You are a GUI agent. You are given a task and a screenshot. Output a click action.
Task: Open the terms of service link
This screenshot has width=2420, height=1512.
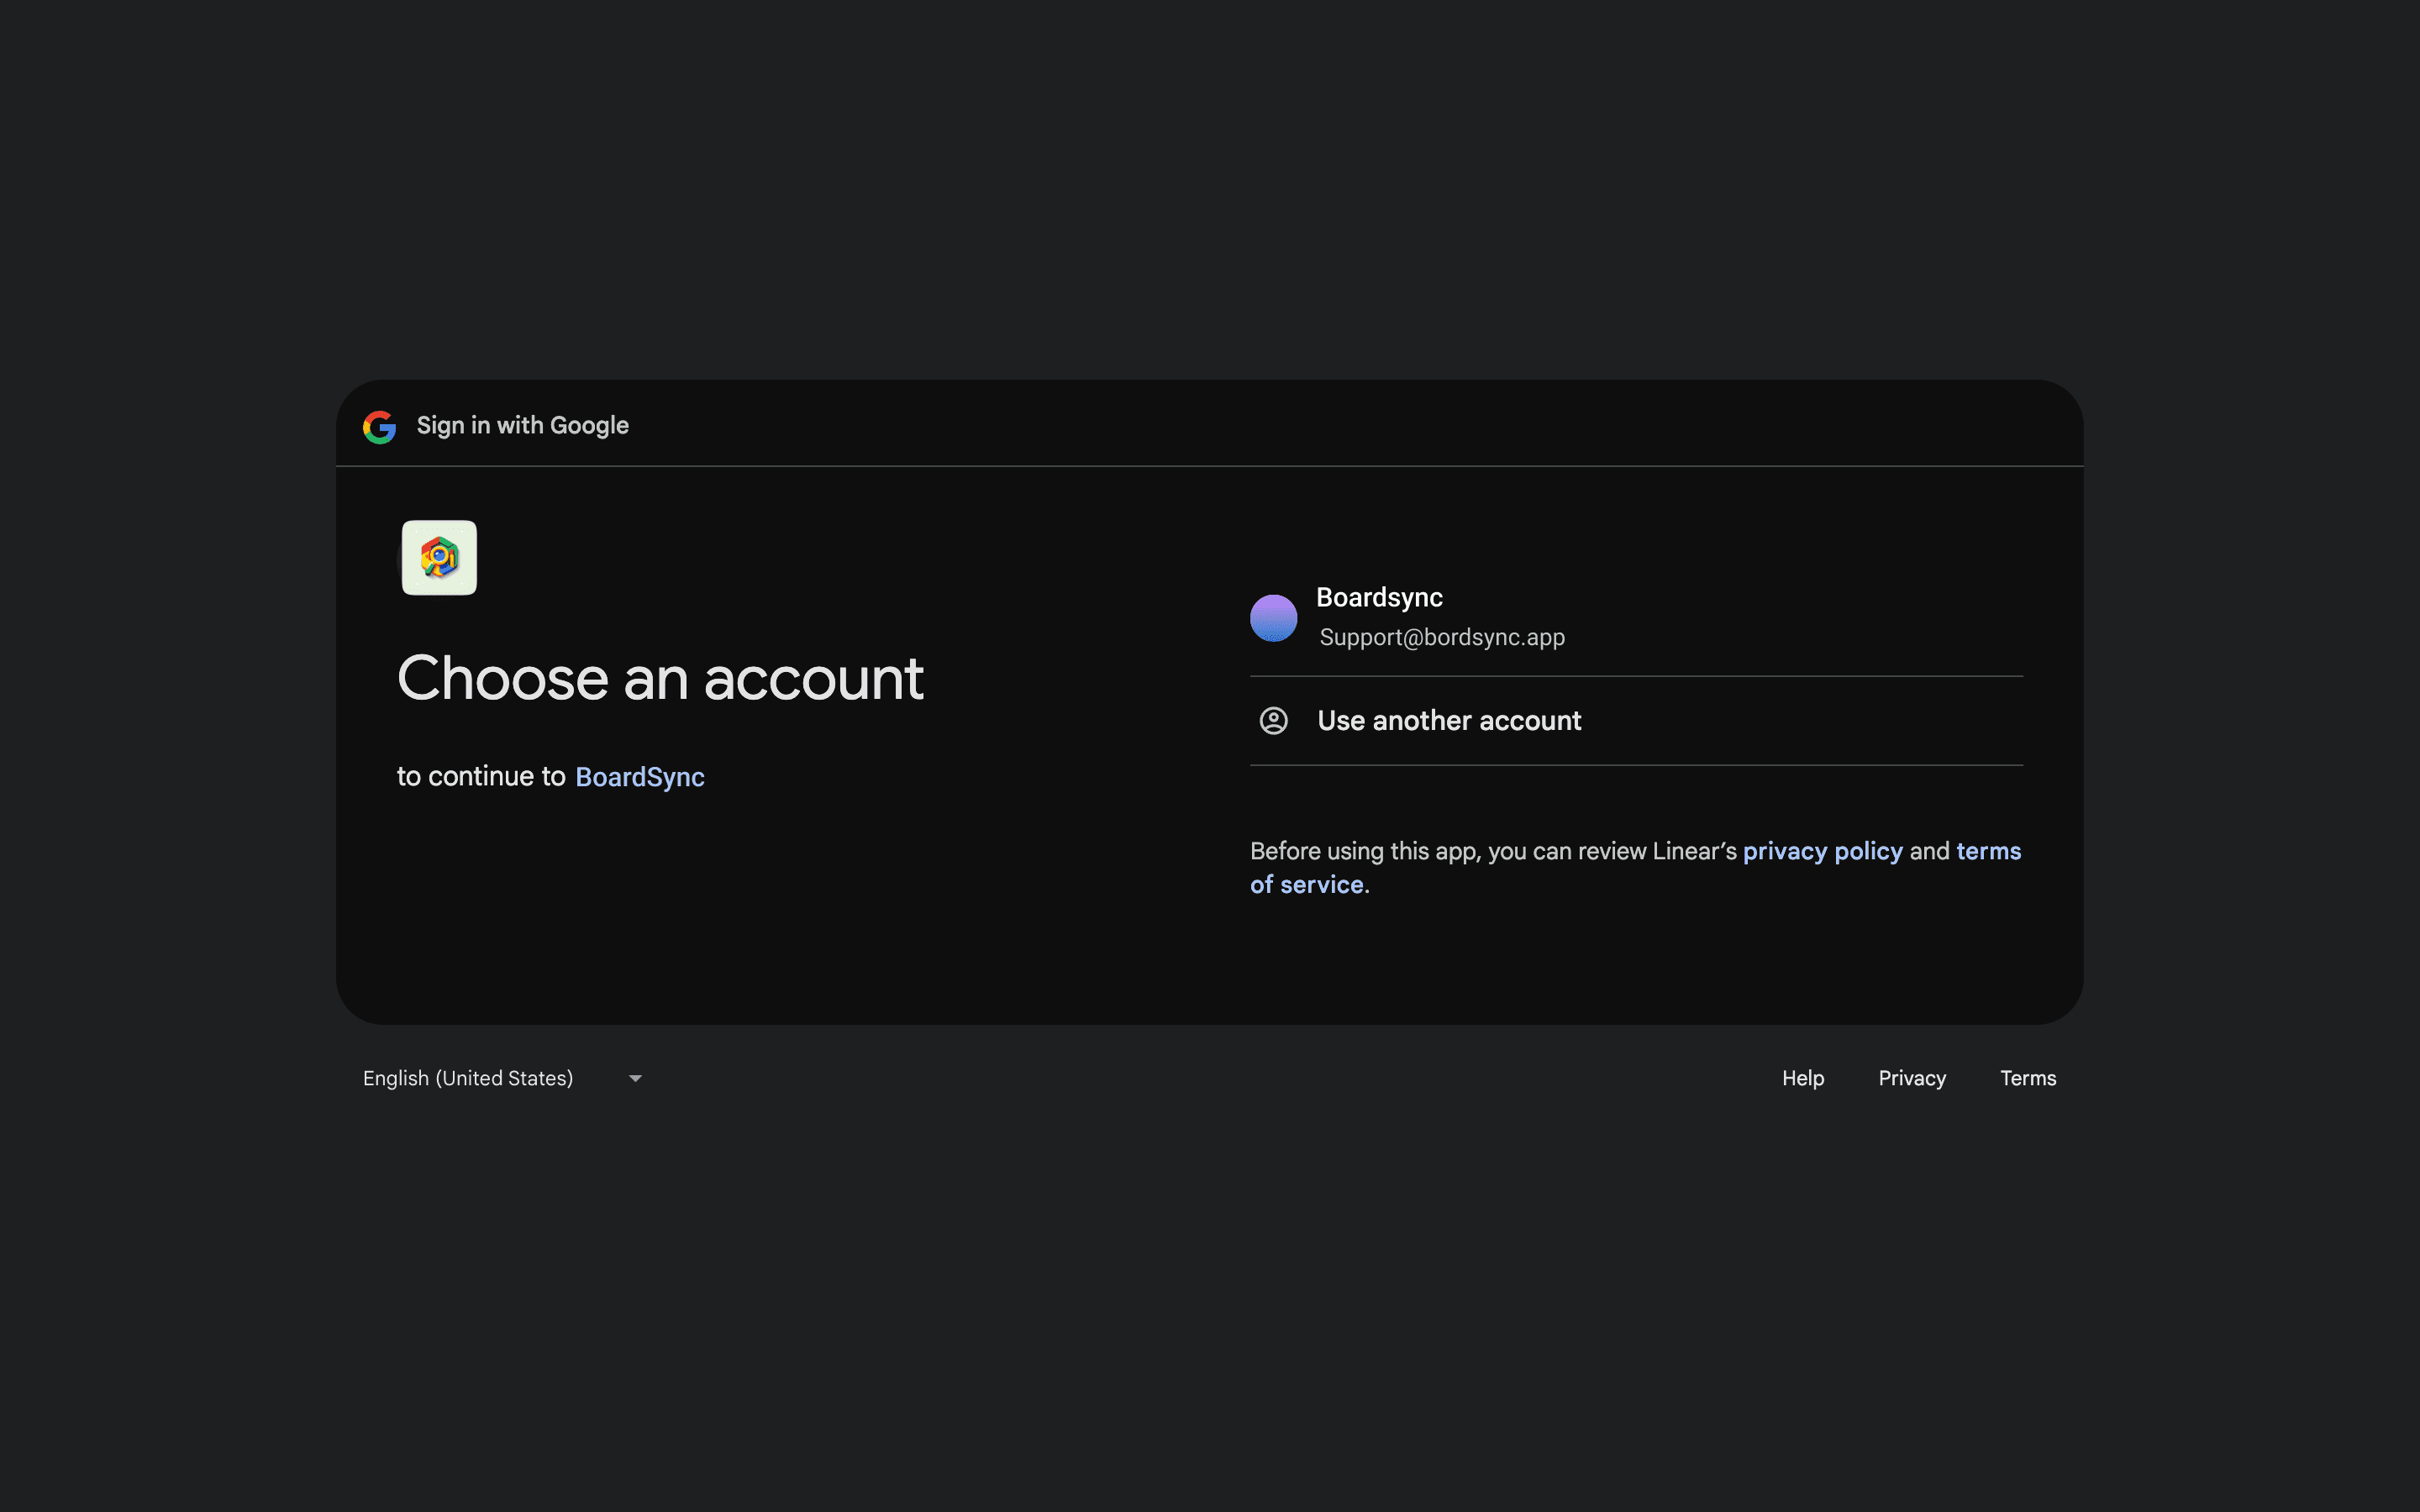coord(1988,851)
